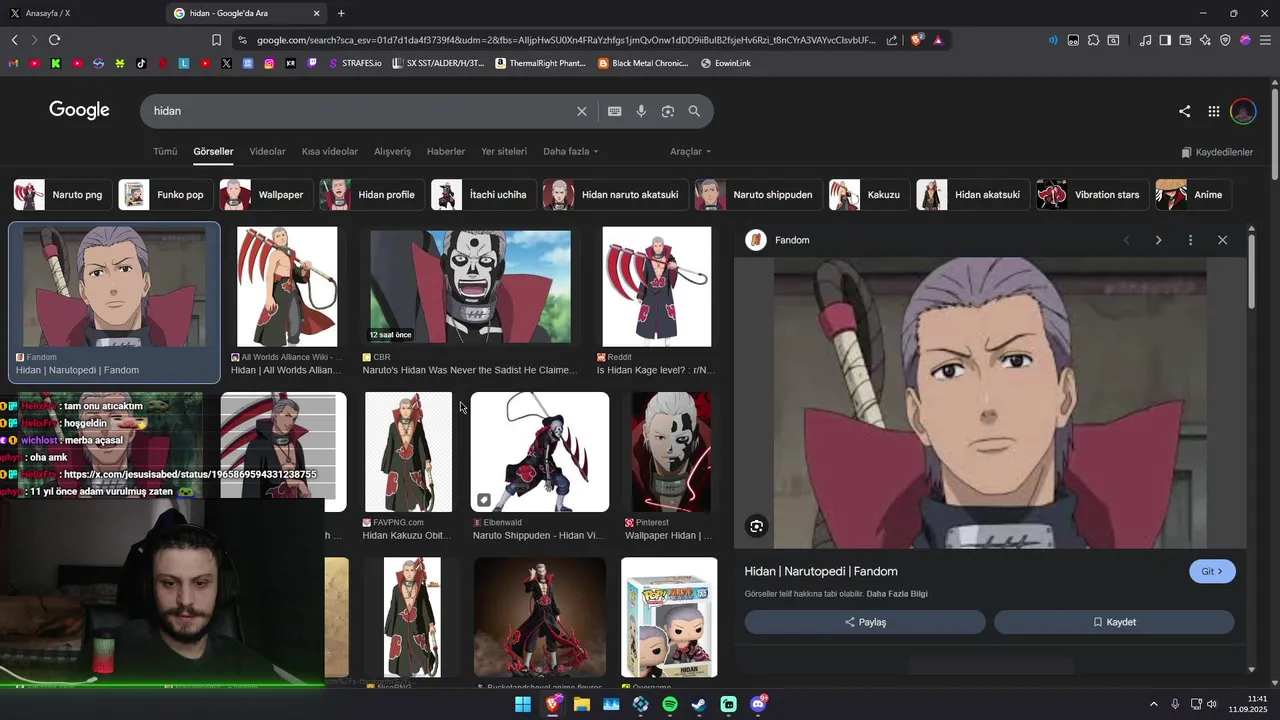Open the on-screen keyboard input tool
This screenshot has height=720, width=1280.
[615, 111]
